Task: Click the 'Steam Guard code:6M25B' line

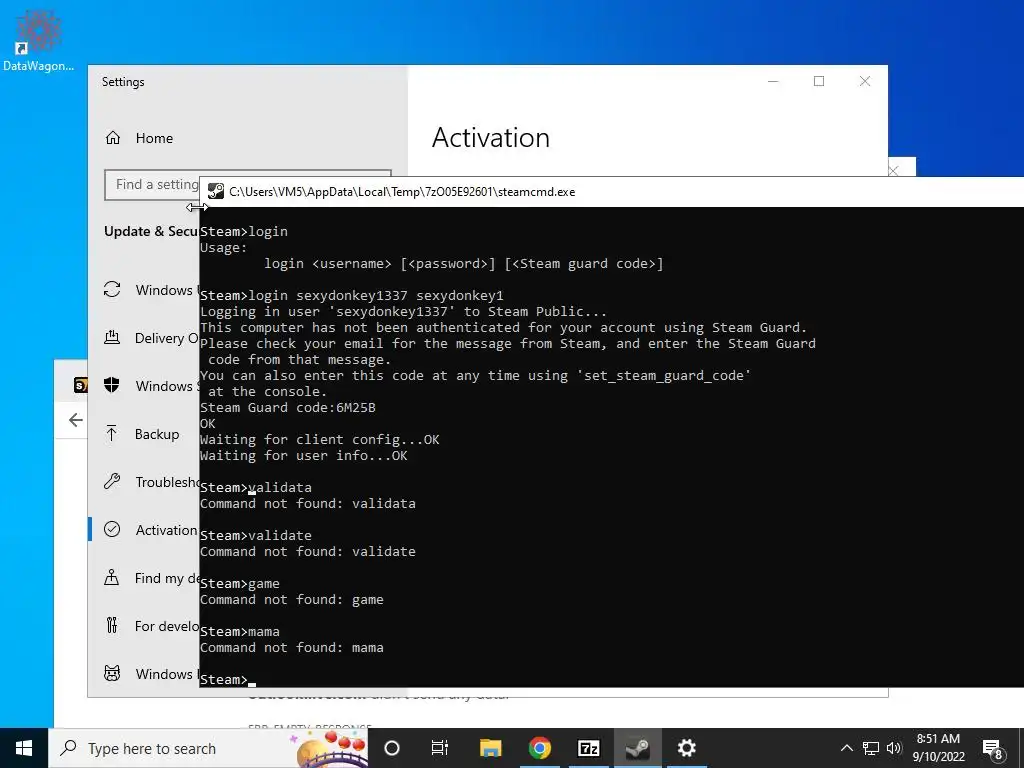Action: pyautogui.click(x=287, y=408)
